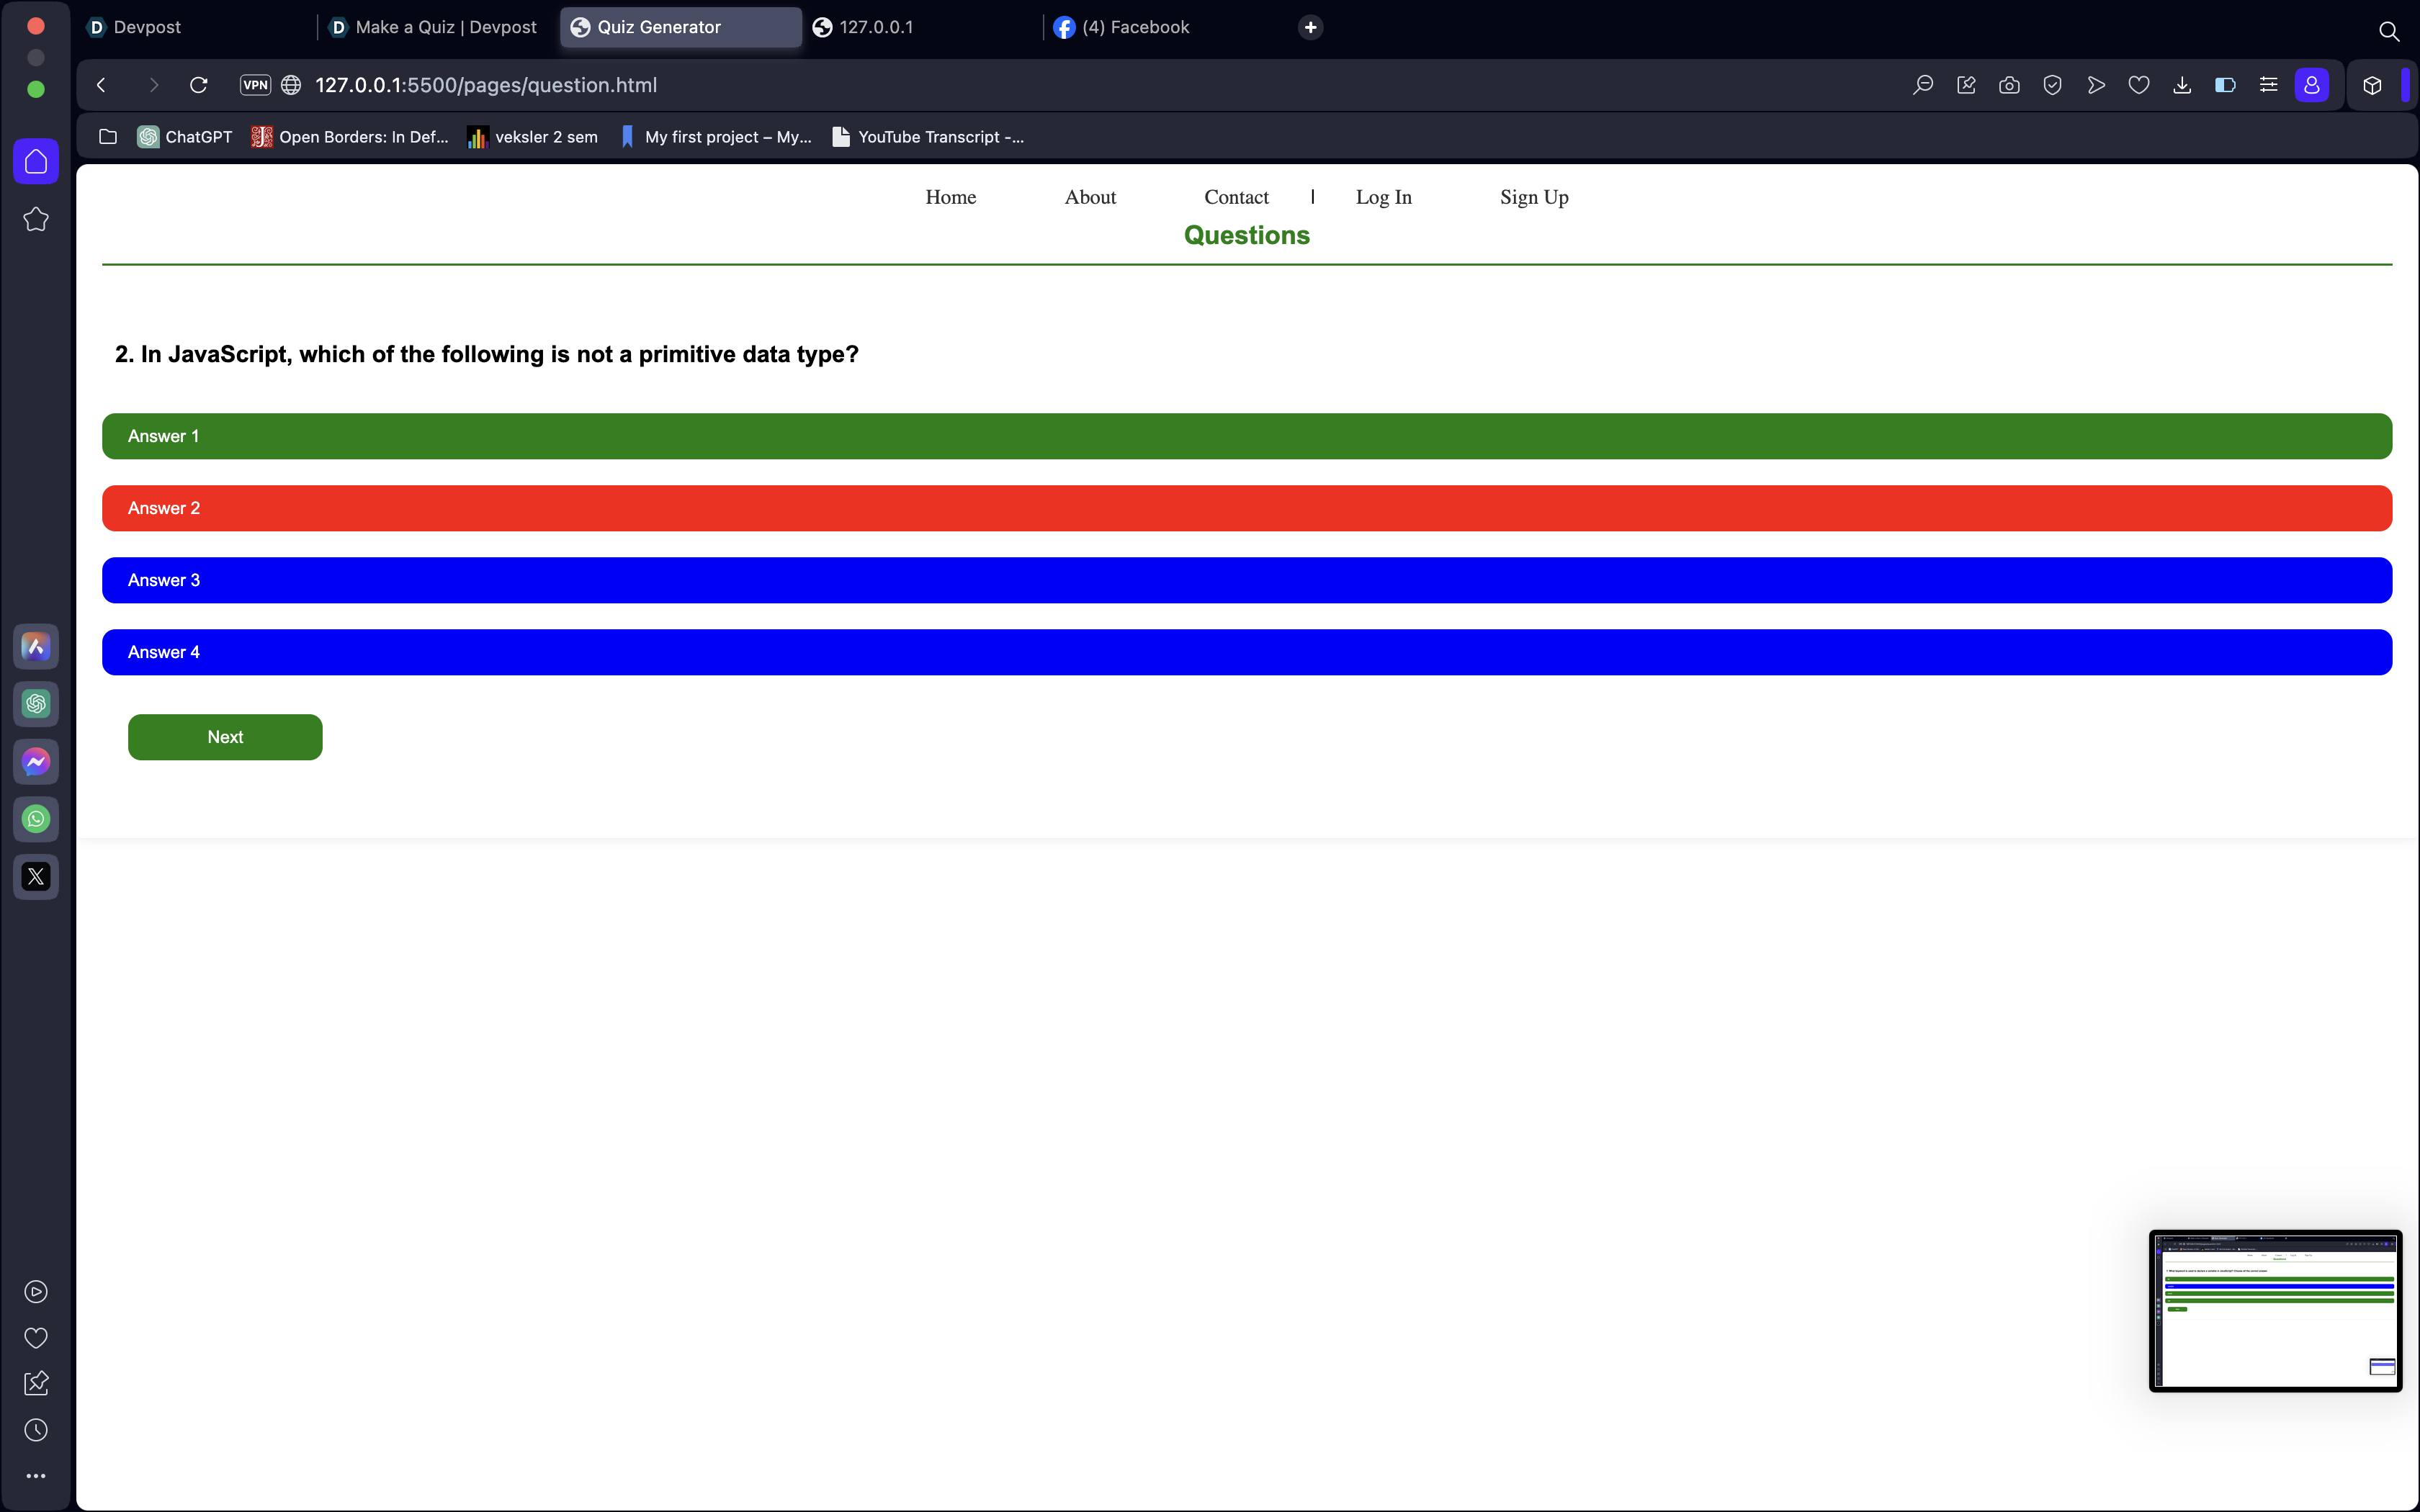The height and width of the screenshot is (1512, 2420).
Task: Expand the sidebar three-dots menu
Action: tap(36, 1476)
